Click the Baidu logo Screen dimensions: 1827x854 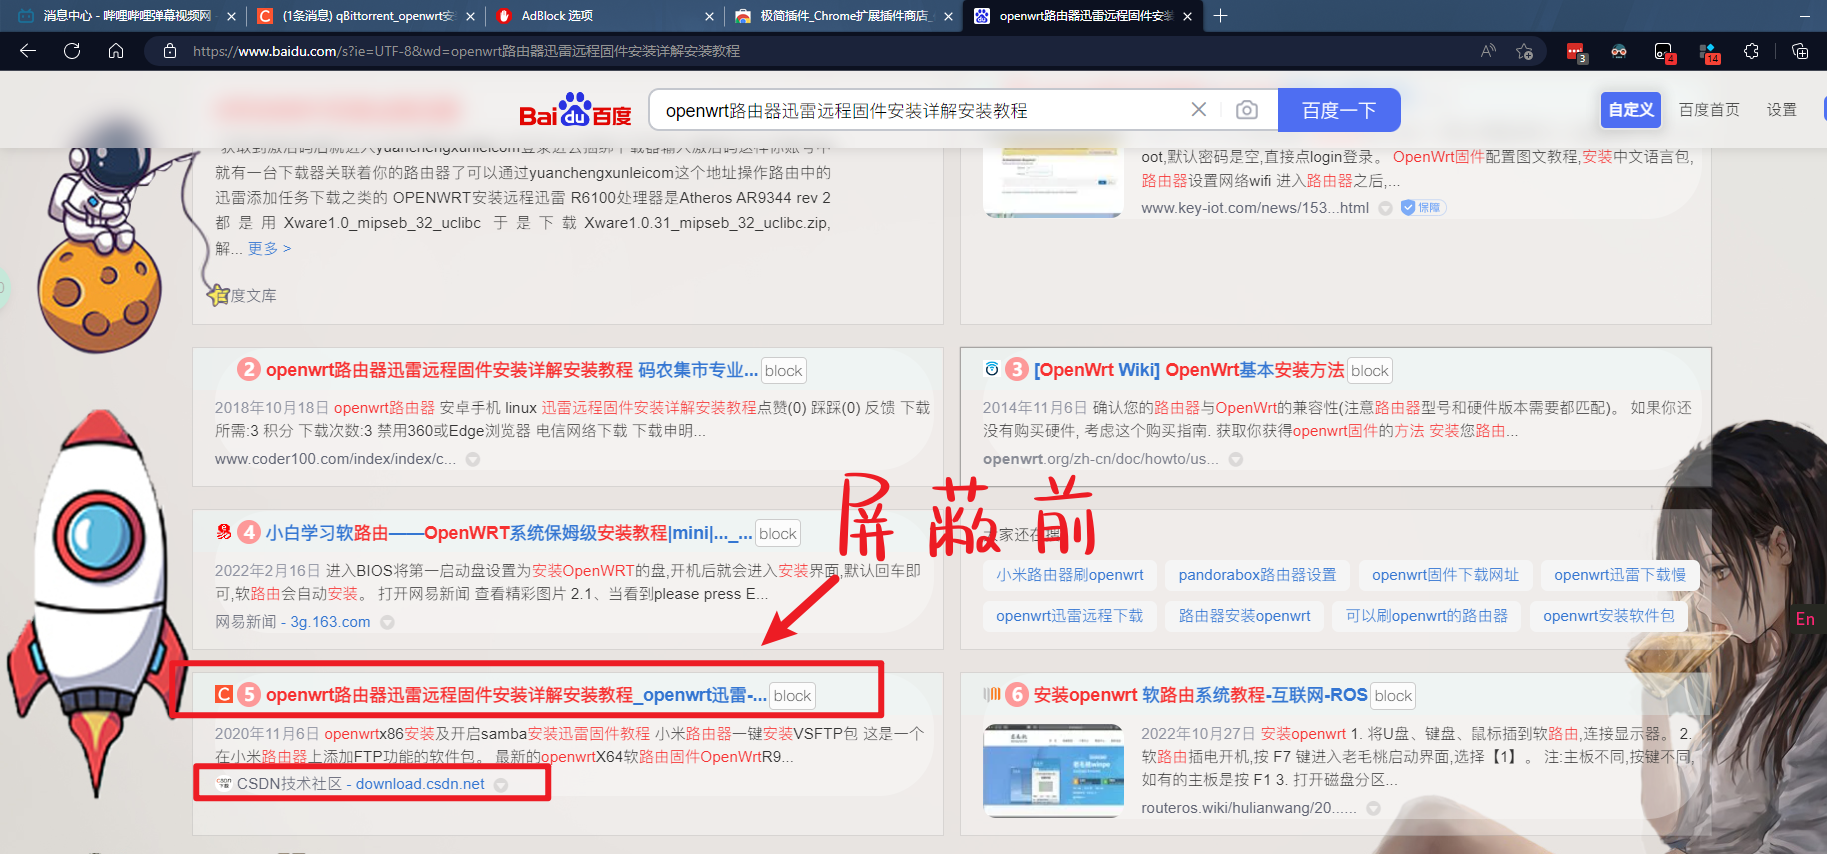point(575,110)
